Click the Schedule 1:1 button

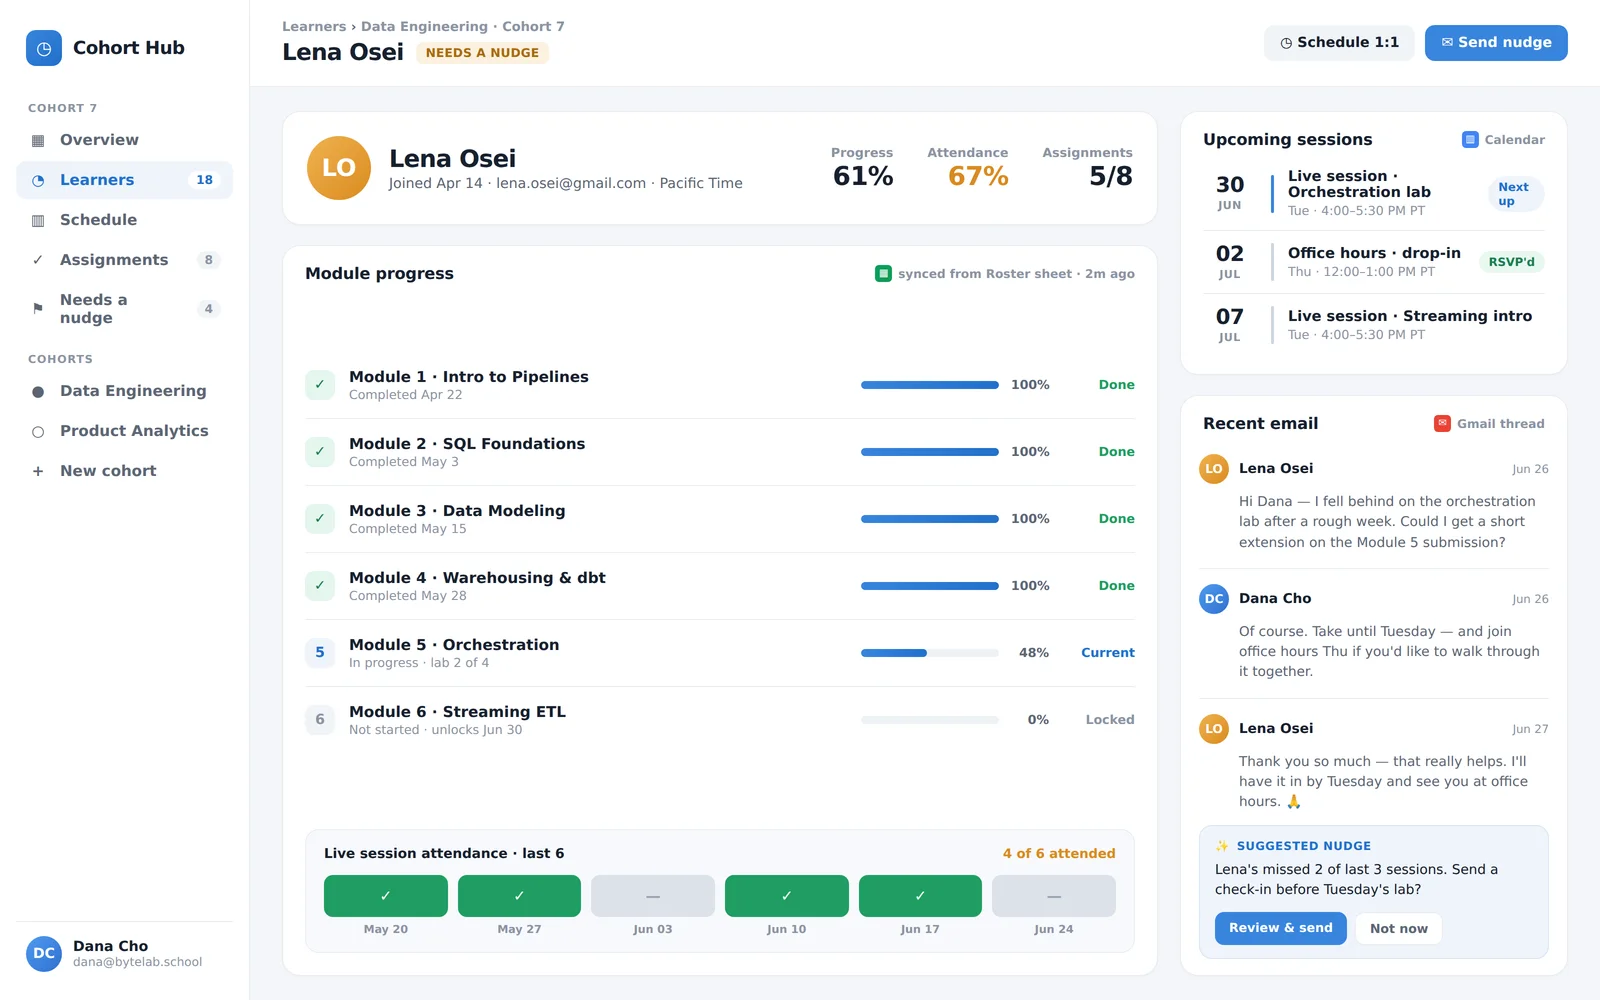click(x=1339, y=43)
